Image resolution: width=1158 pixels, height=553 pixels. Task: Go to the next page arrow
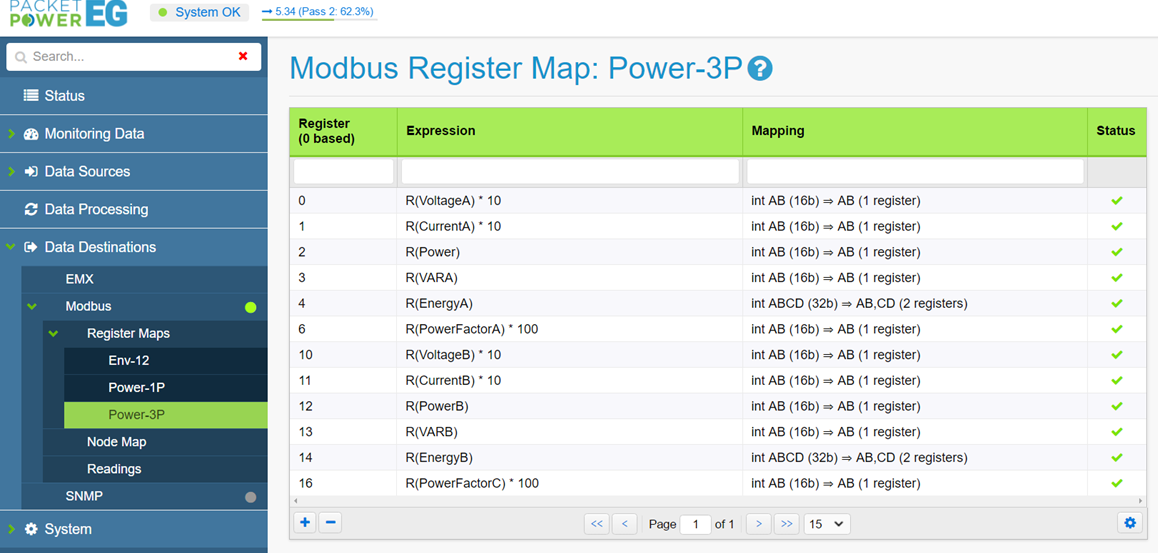pos(759,524)
